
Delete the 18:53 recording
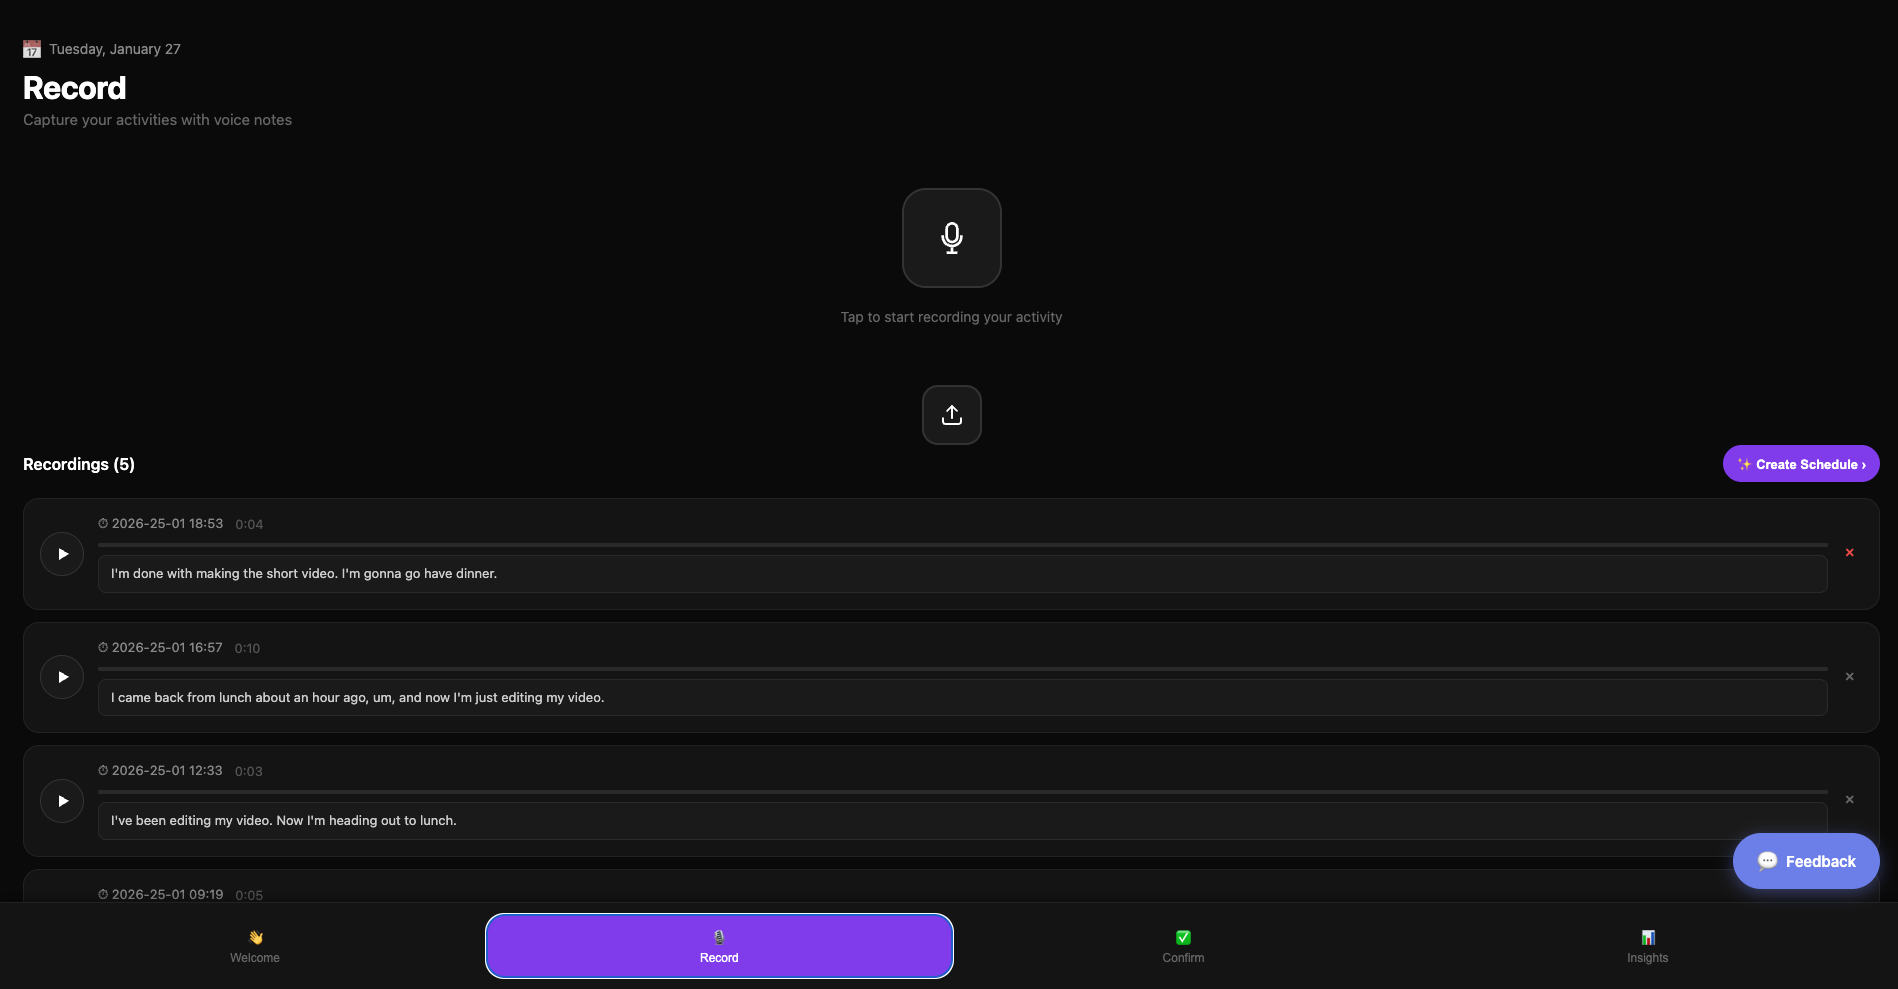[x=1849, y=552]
